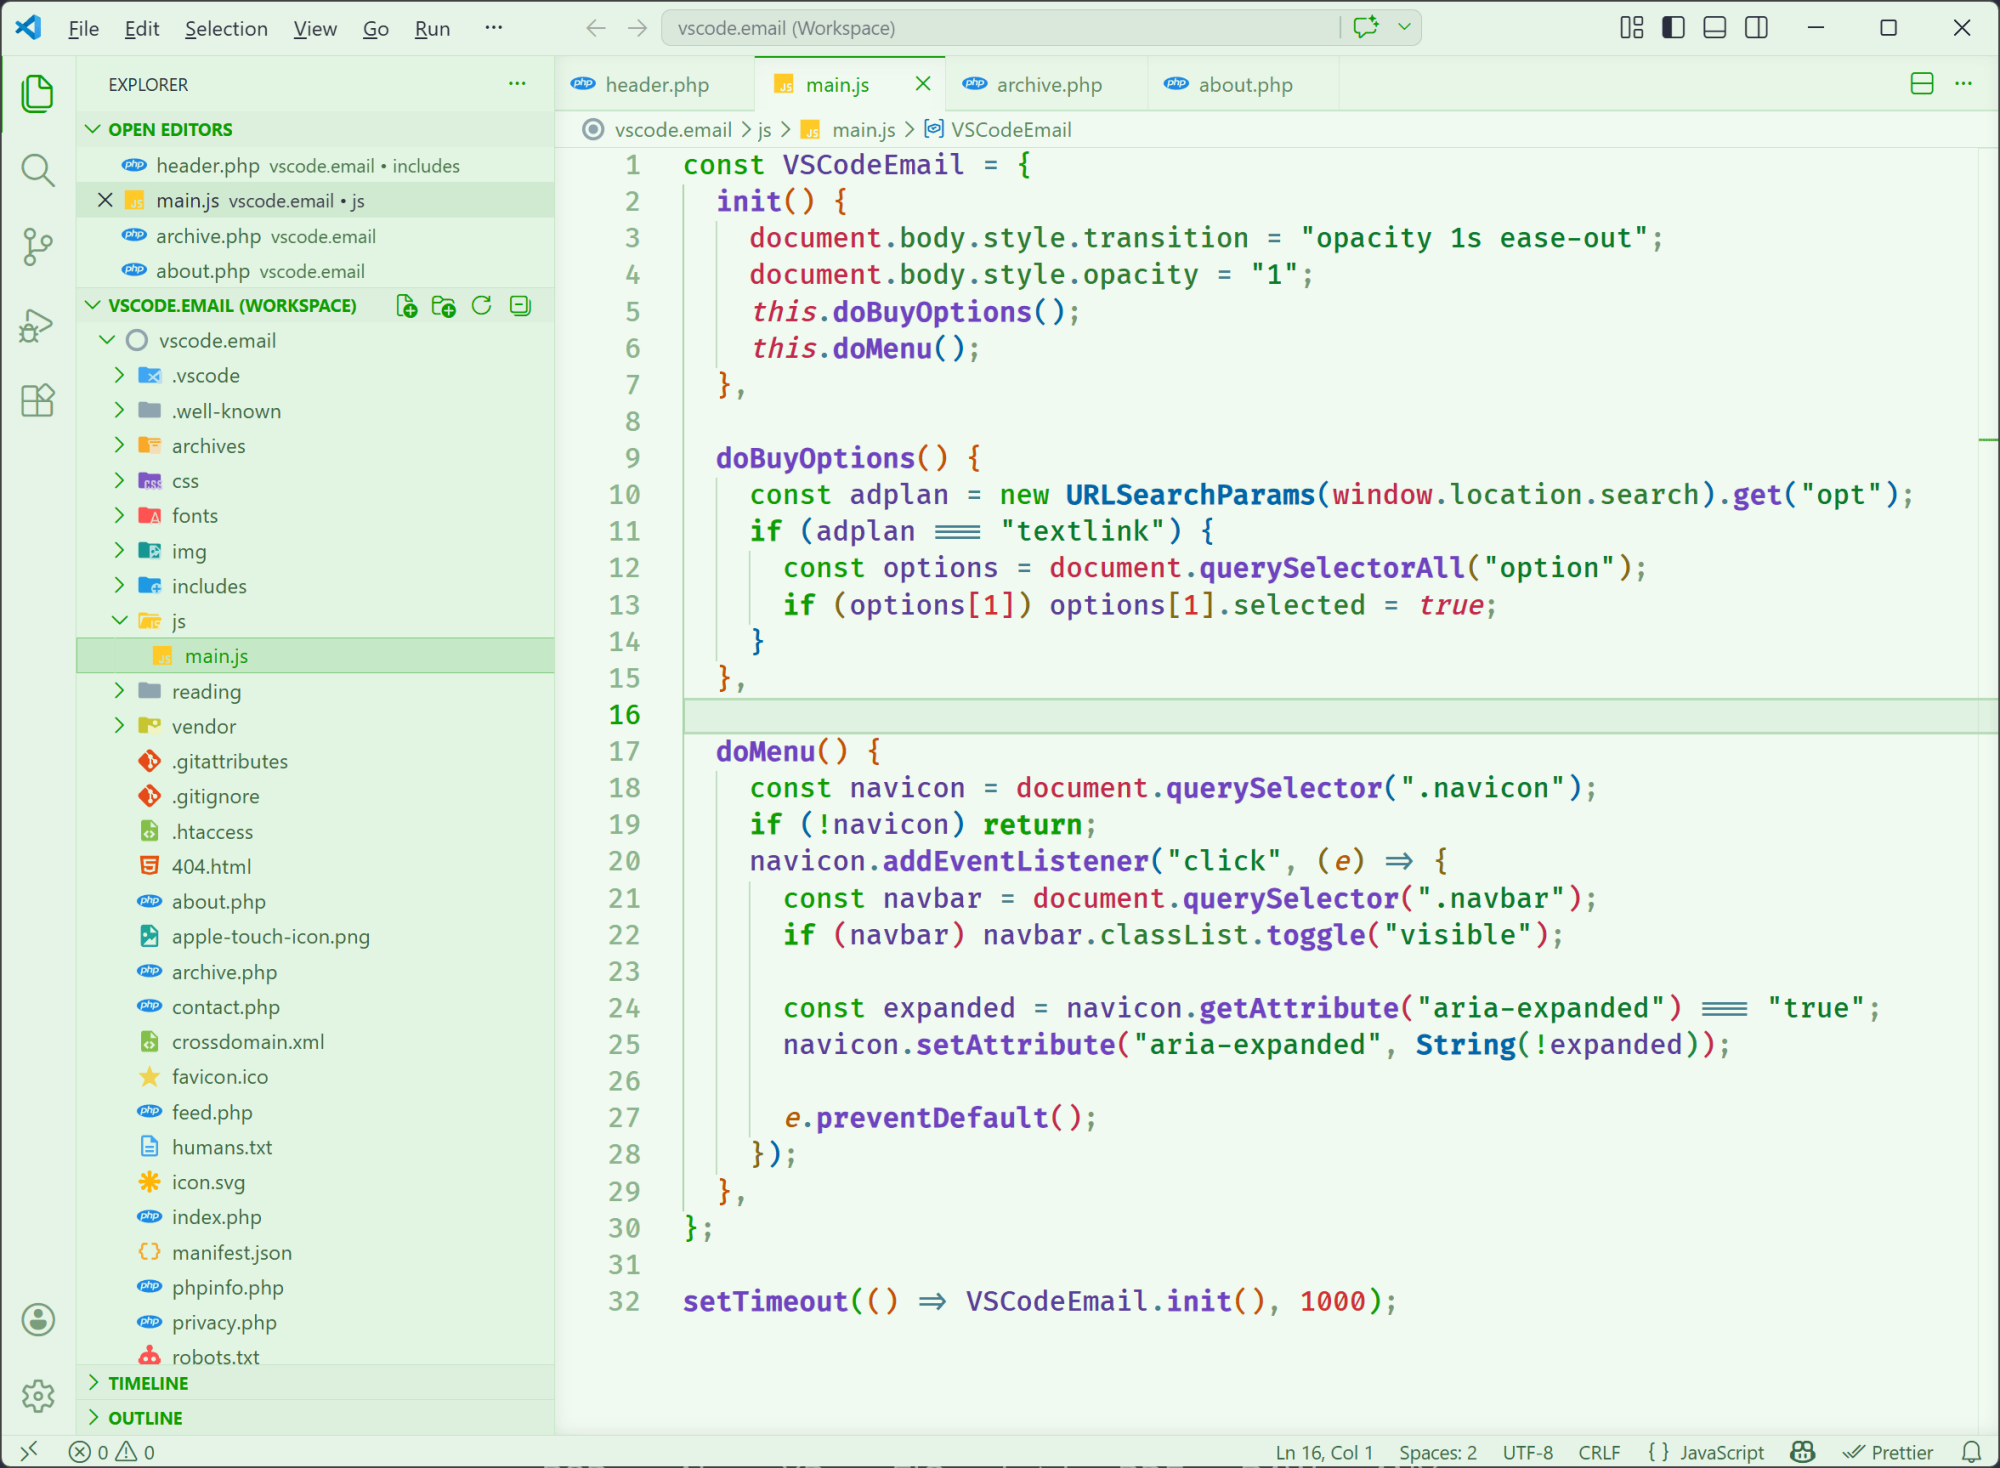This screenshot has width=2000, height=1468.
Task: Open the Run and Debug view
Action: coord(37,324)
